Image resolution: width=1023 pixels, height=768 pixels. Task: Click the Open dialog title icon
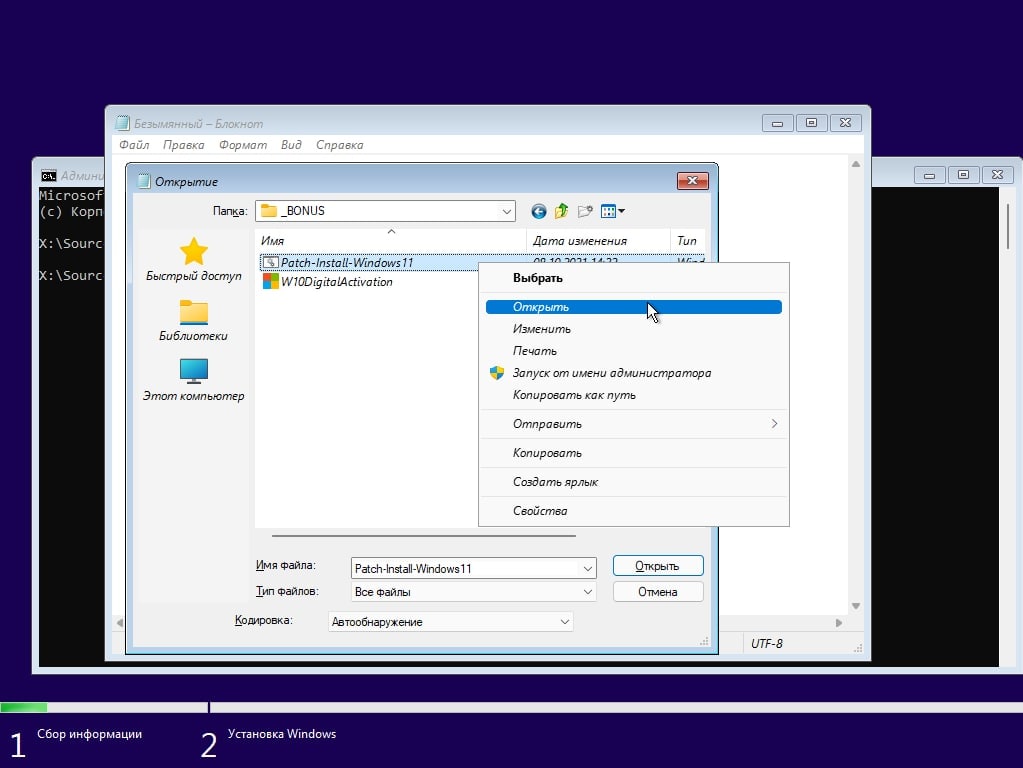click(144, 181)
